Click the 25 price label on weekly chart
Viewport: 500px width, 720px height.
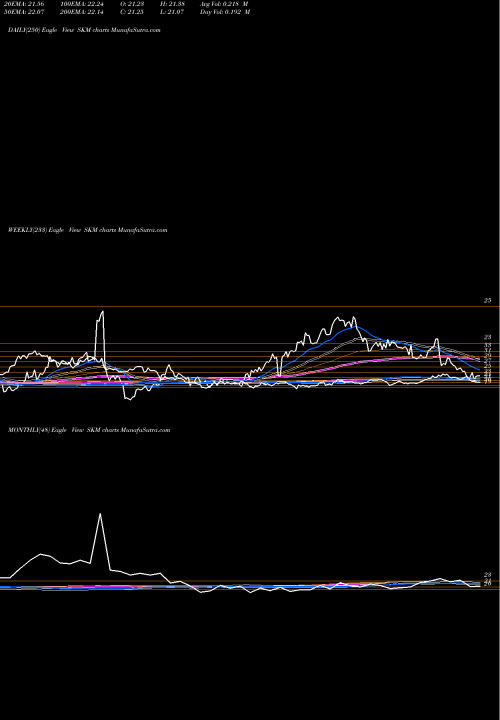[487, 300]
